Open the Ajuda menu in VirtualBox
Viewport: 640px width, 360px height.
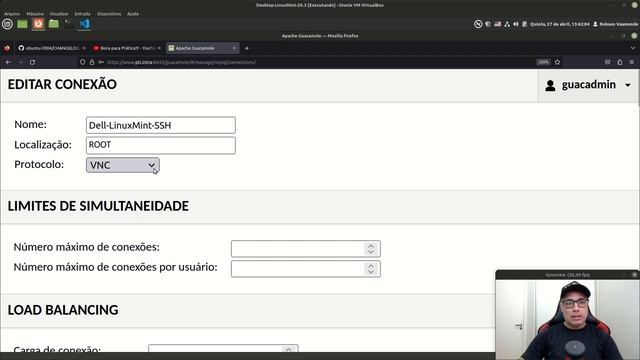tap(133, 14)
